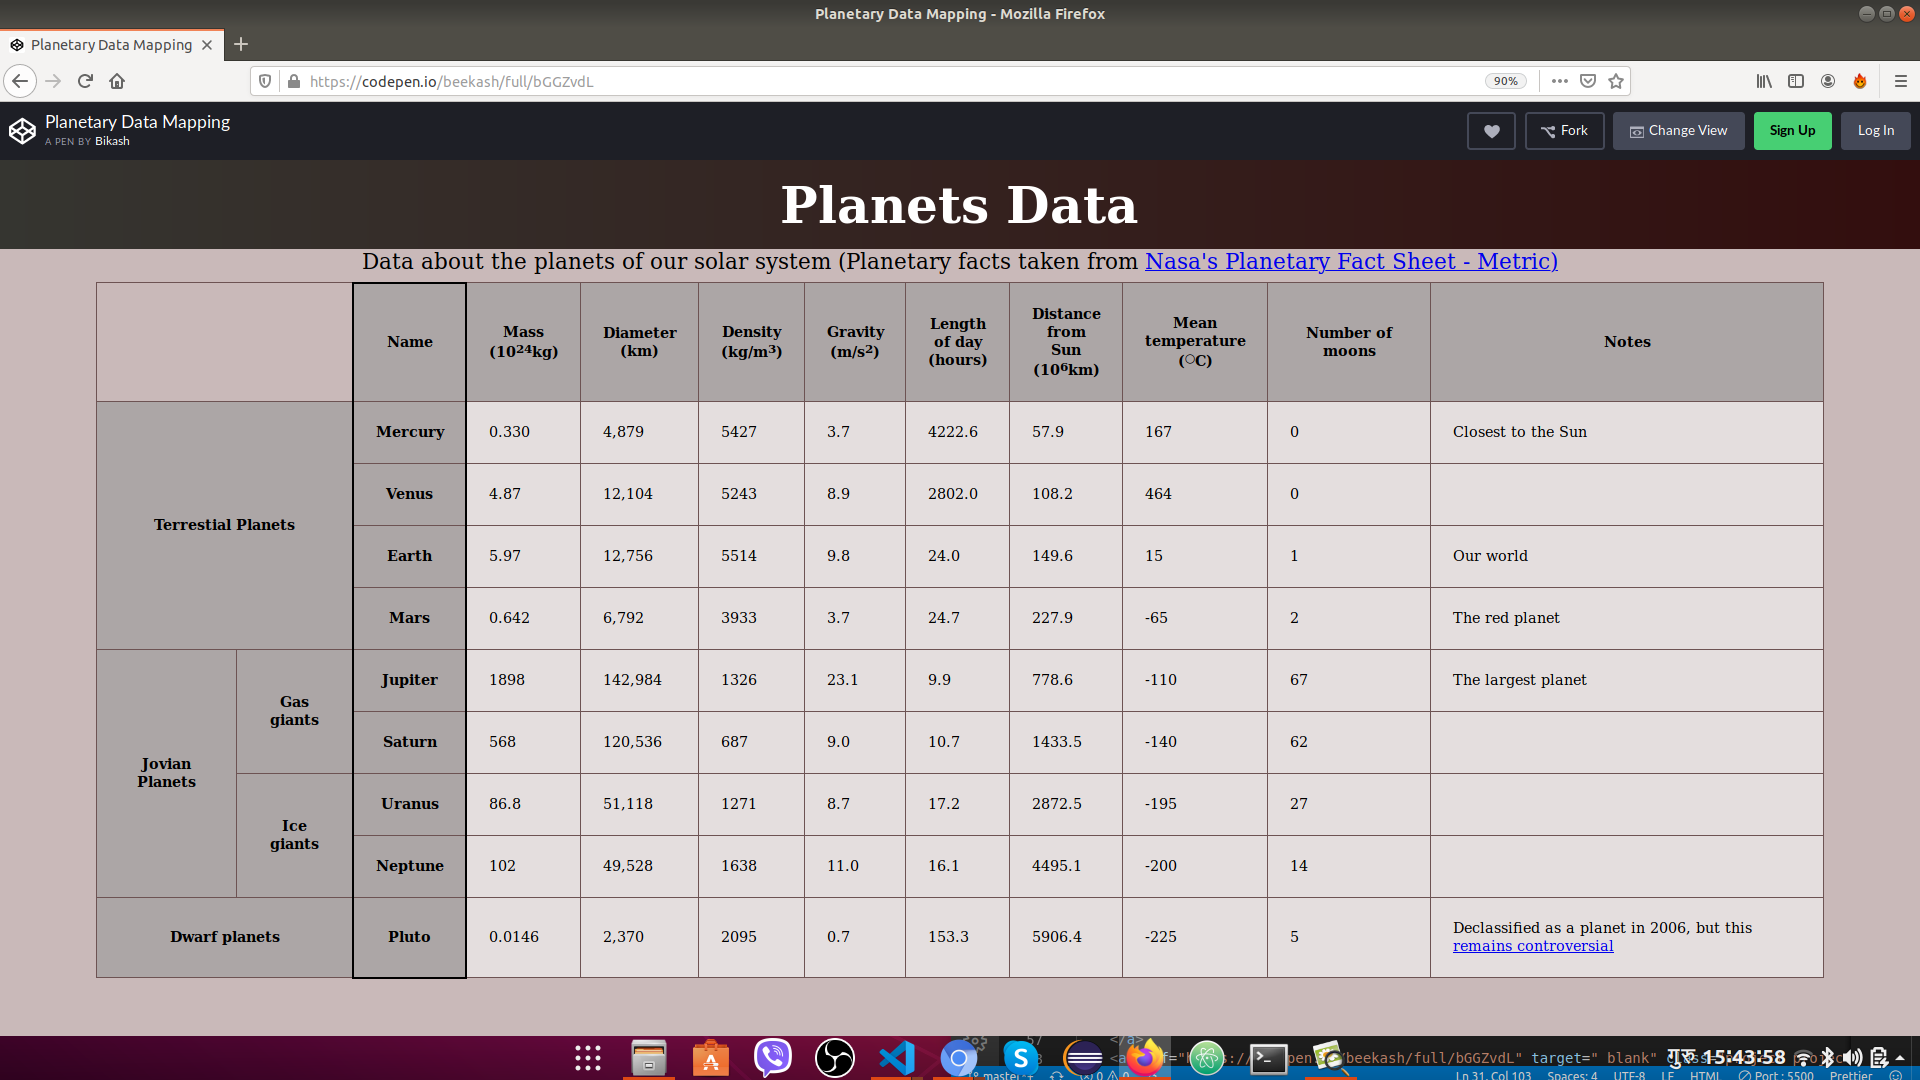The width and height of the screenshot is (1920, 1080).
Task: Open a new browser tab with plus
Action: point(241,44)
